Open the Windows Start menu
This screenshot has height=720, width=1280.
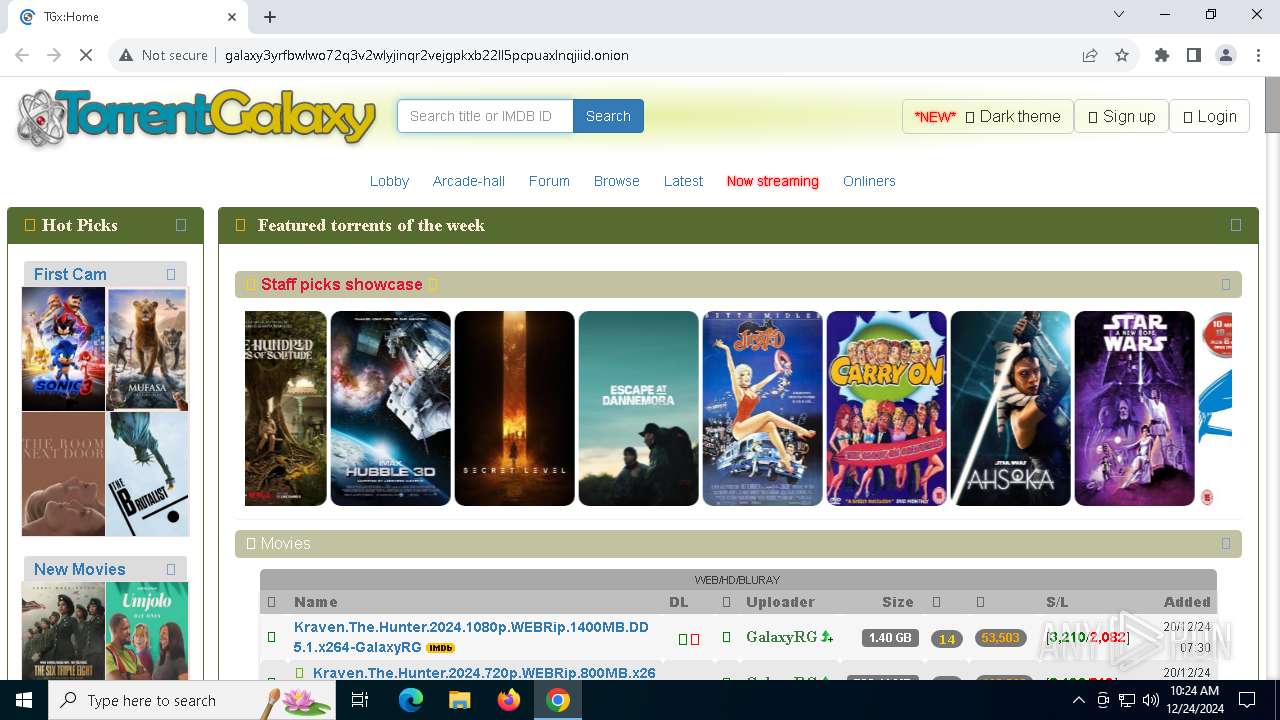coord(24,700)
